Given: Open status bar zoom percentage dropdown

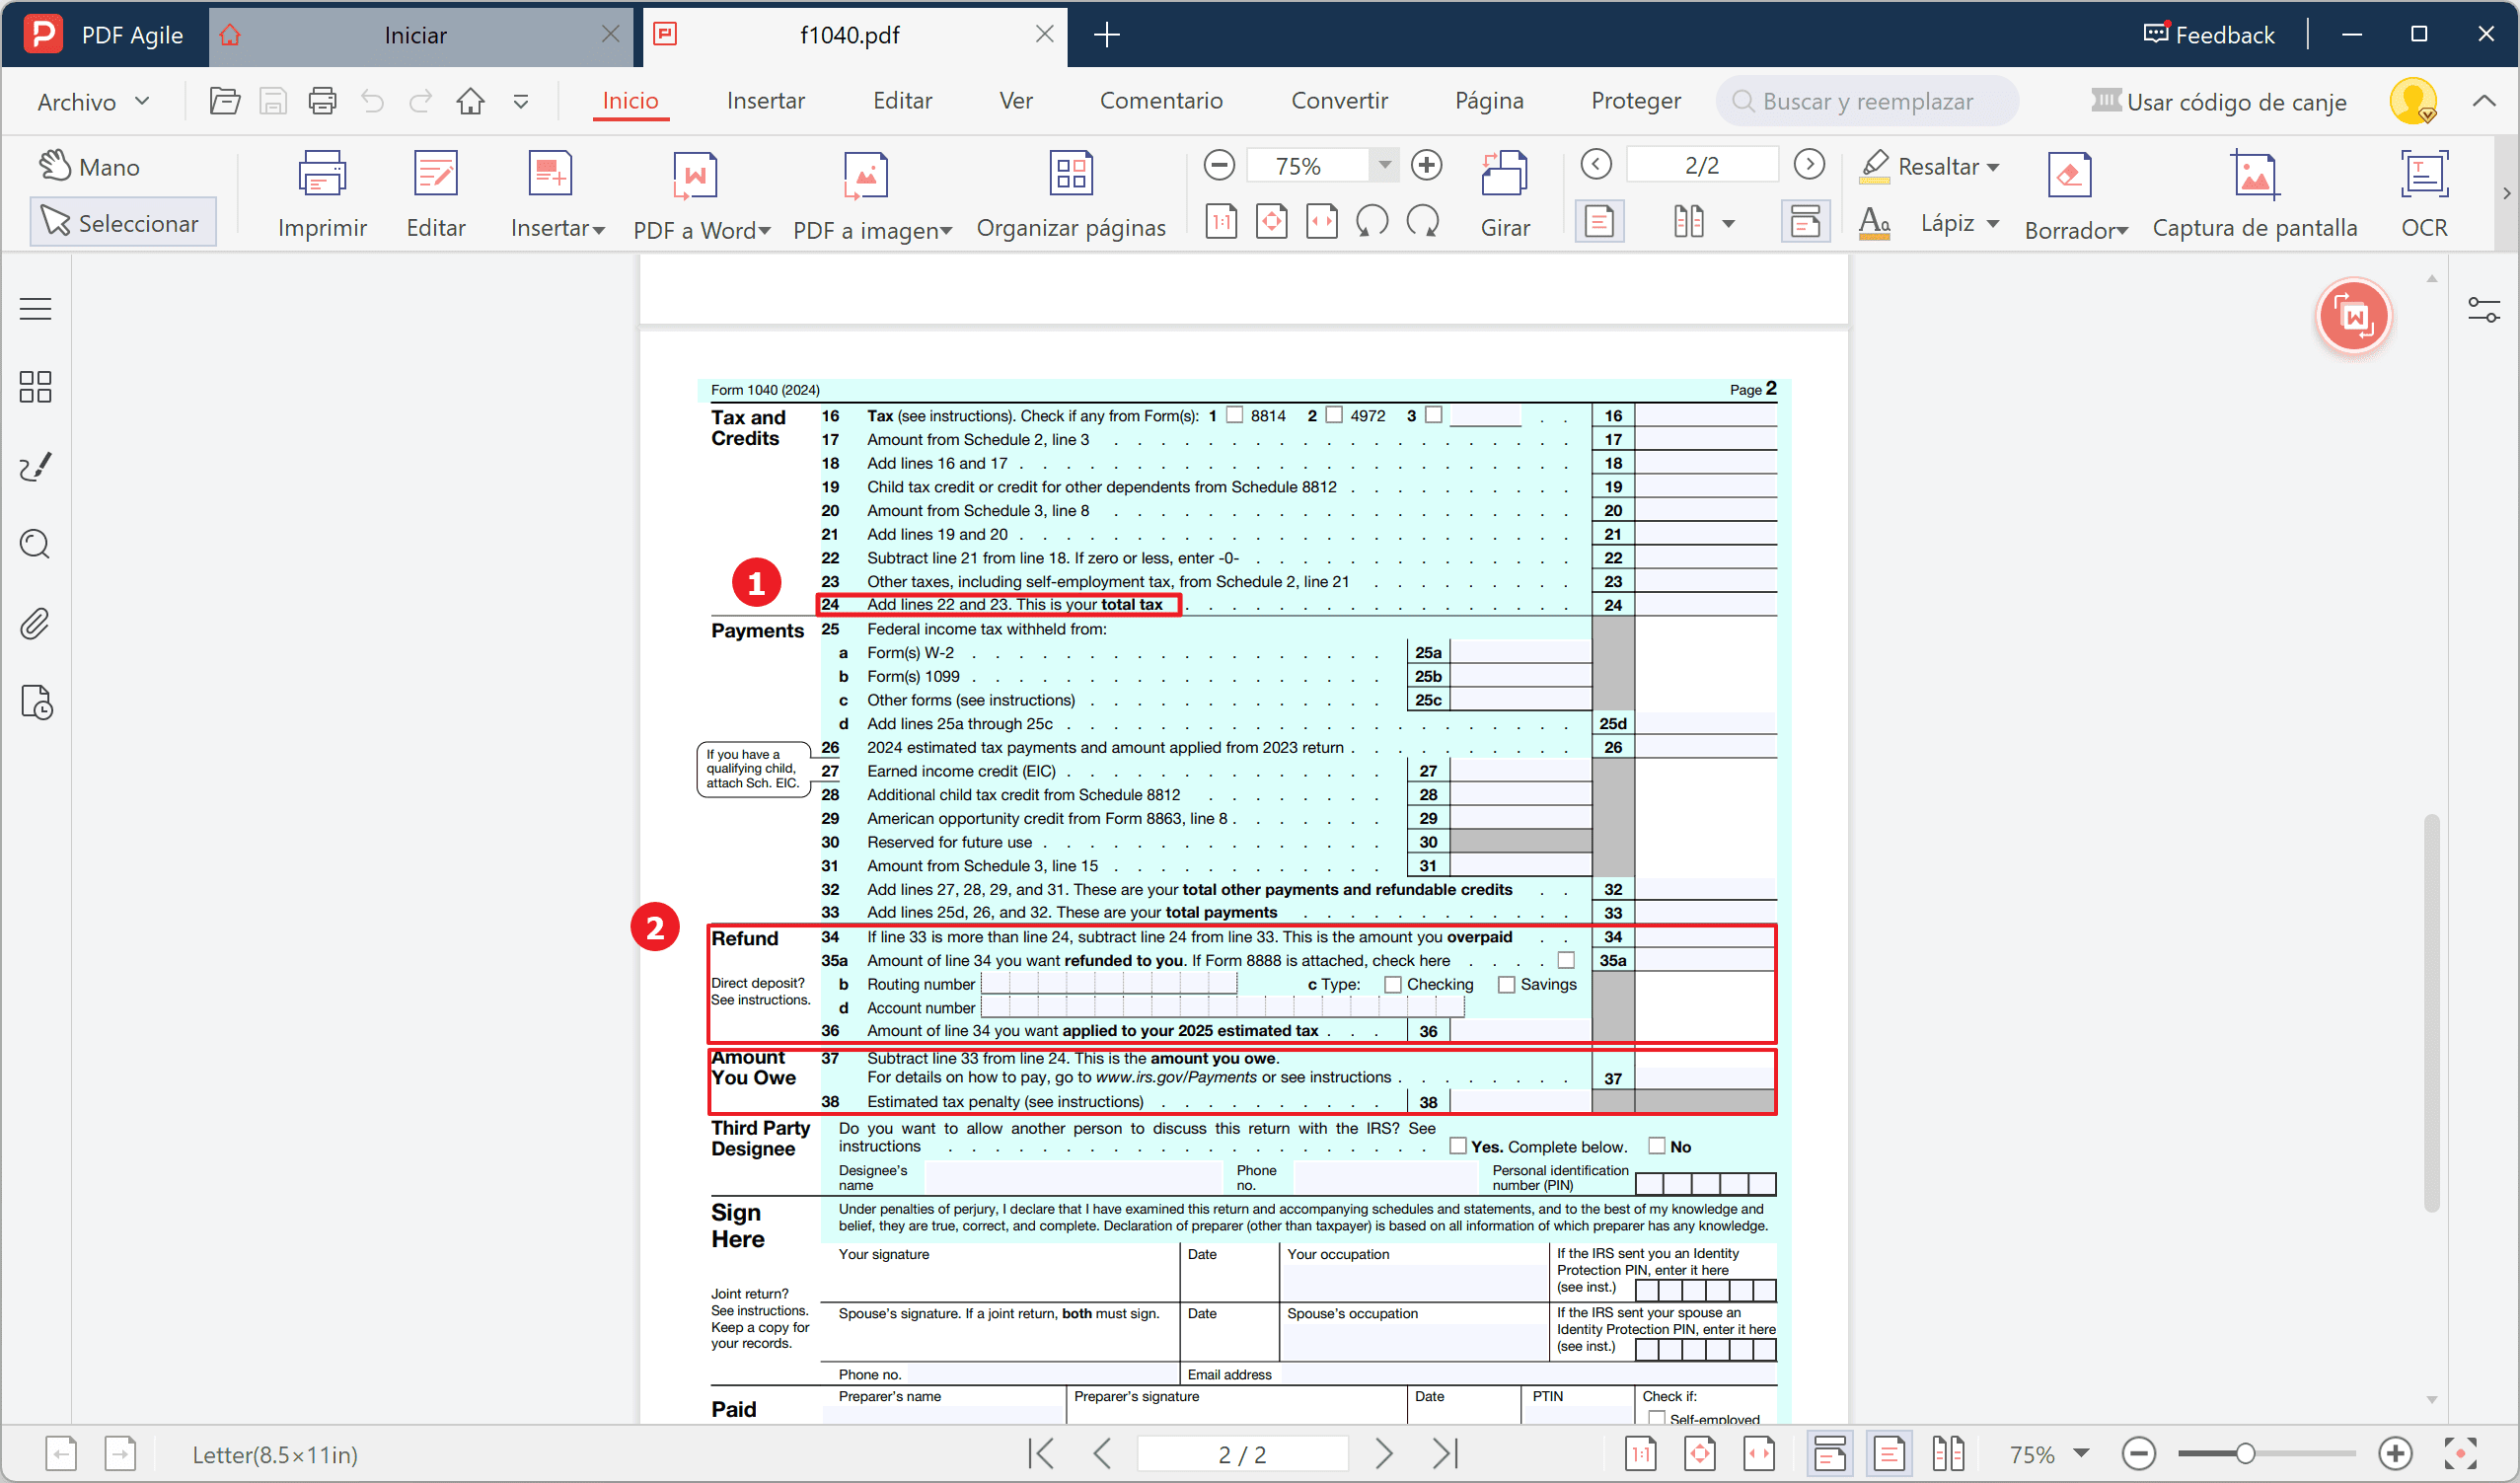Looking at the screenshot, I should (2080, 1453).
